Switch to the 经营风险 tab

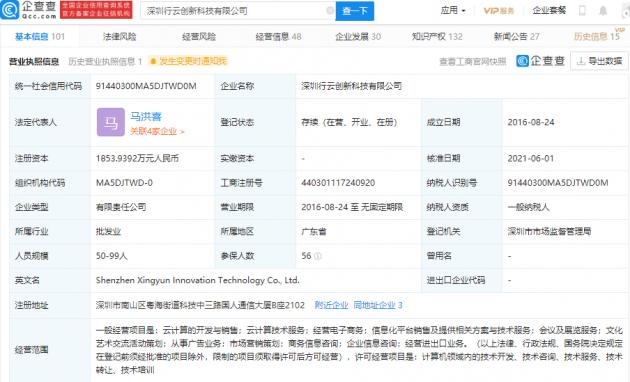(199, 37)
